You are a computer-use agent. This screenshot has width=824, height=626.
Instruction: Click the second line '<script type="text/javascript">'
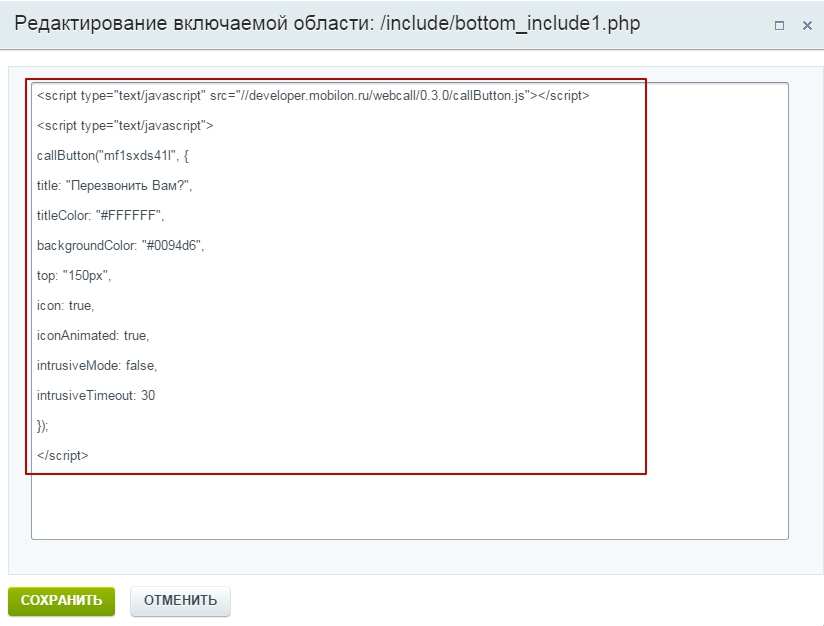125,126
